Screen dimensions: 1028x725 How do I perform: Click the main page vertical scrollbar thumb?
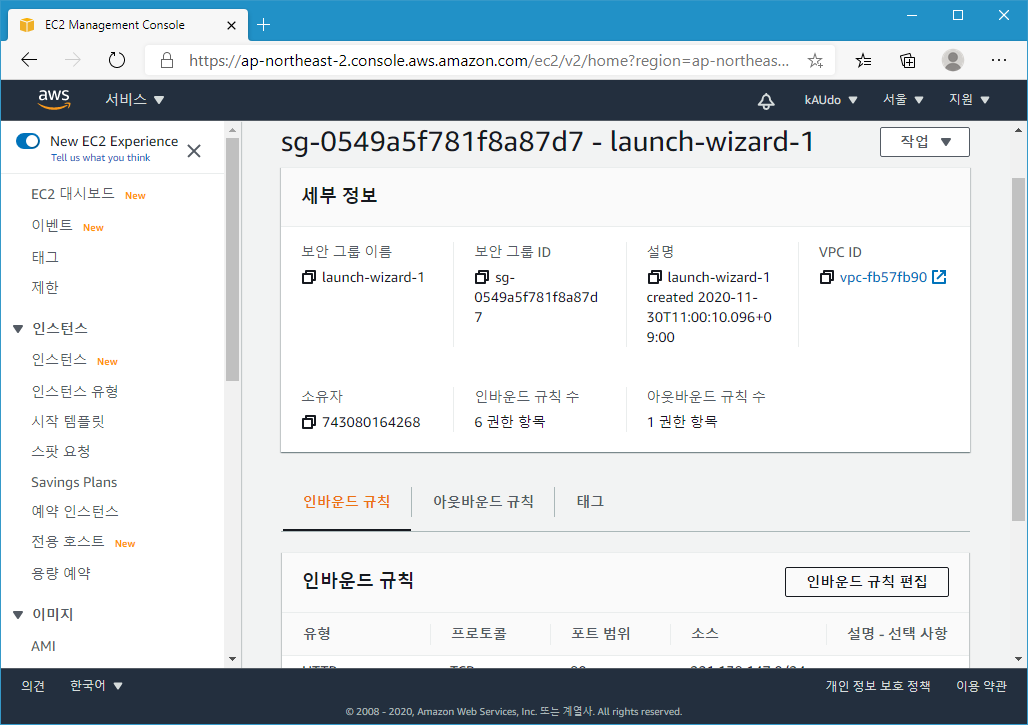coord(1018,349)
